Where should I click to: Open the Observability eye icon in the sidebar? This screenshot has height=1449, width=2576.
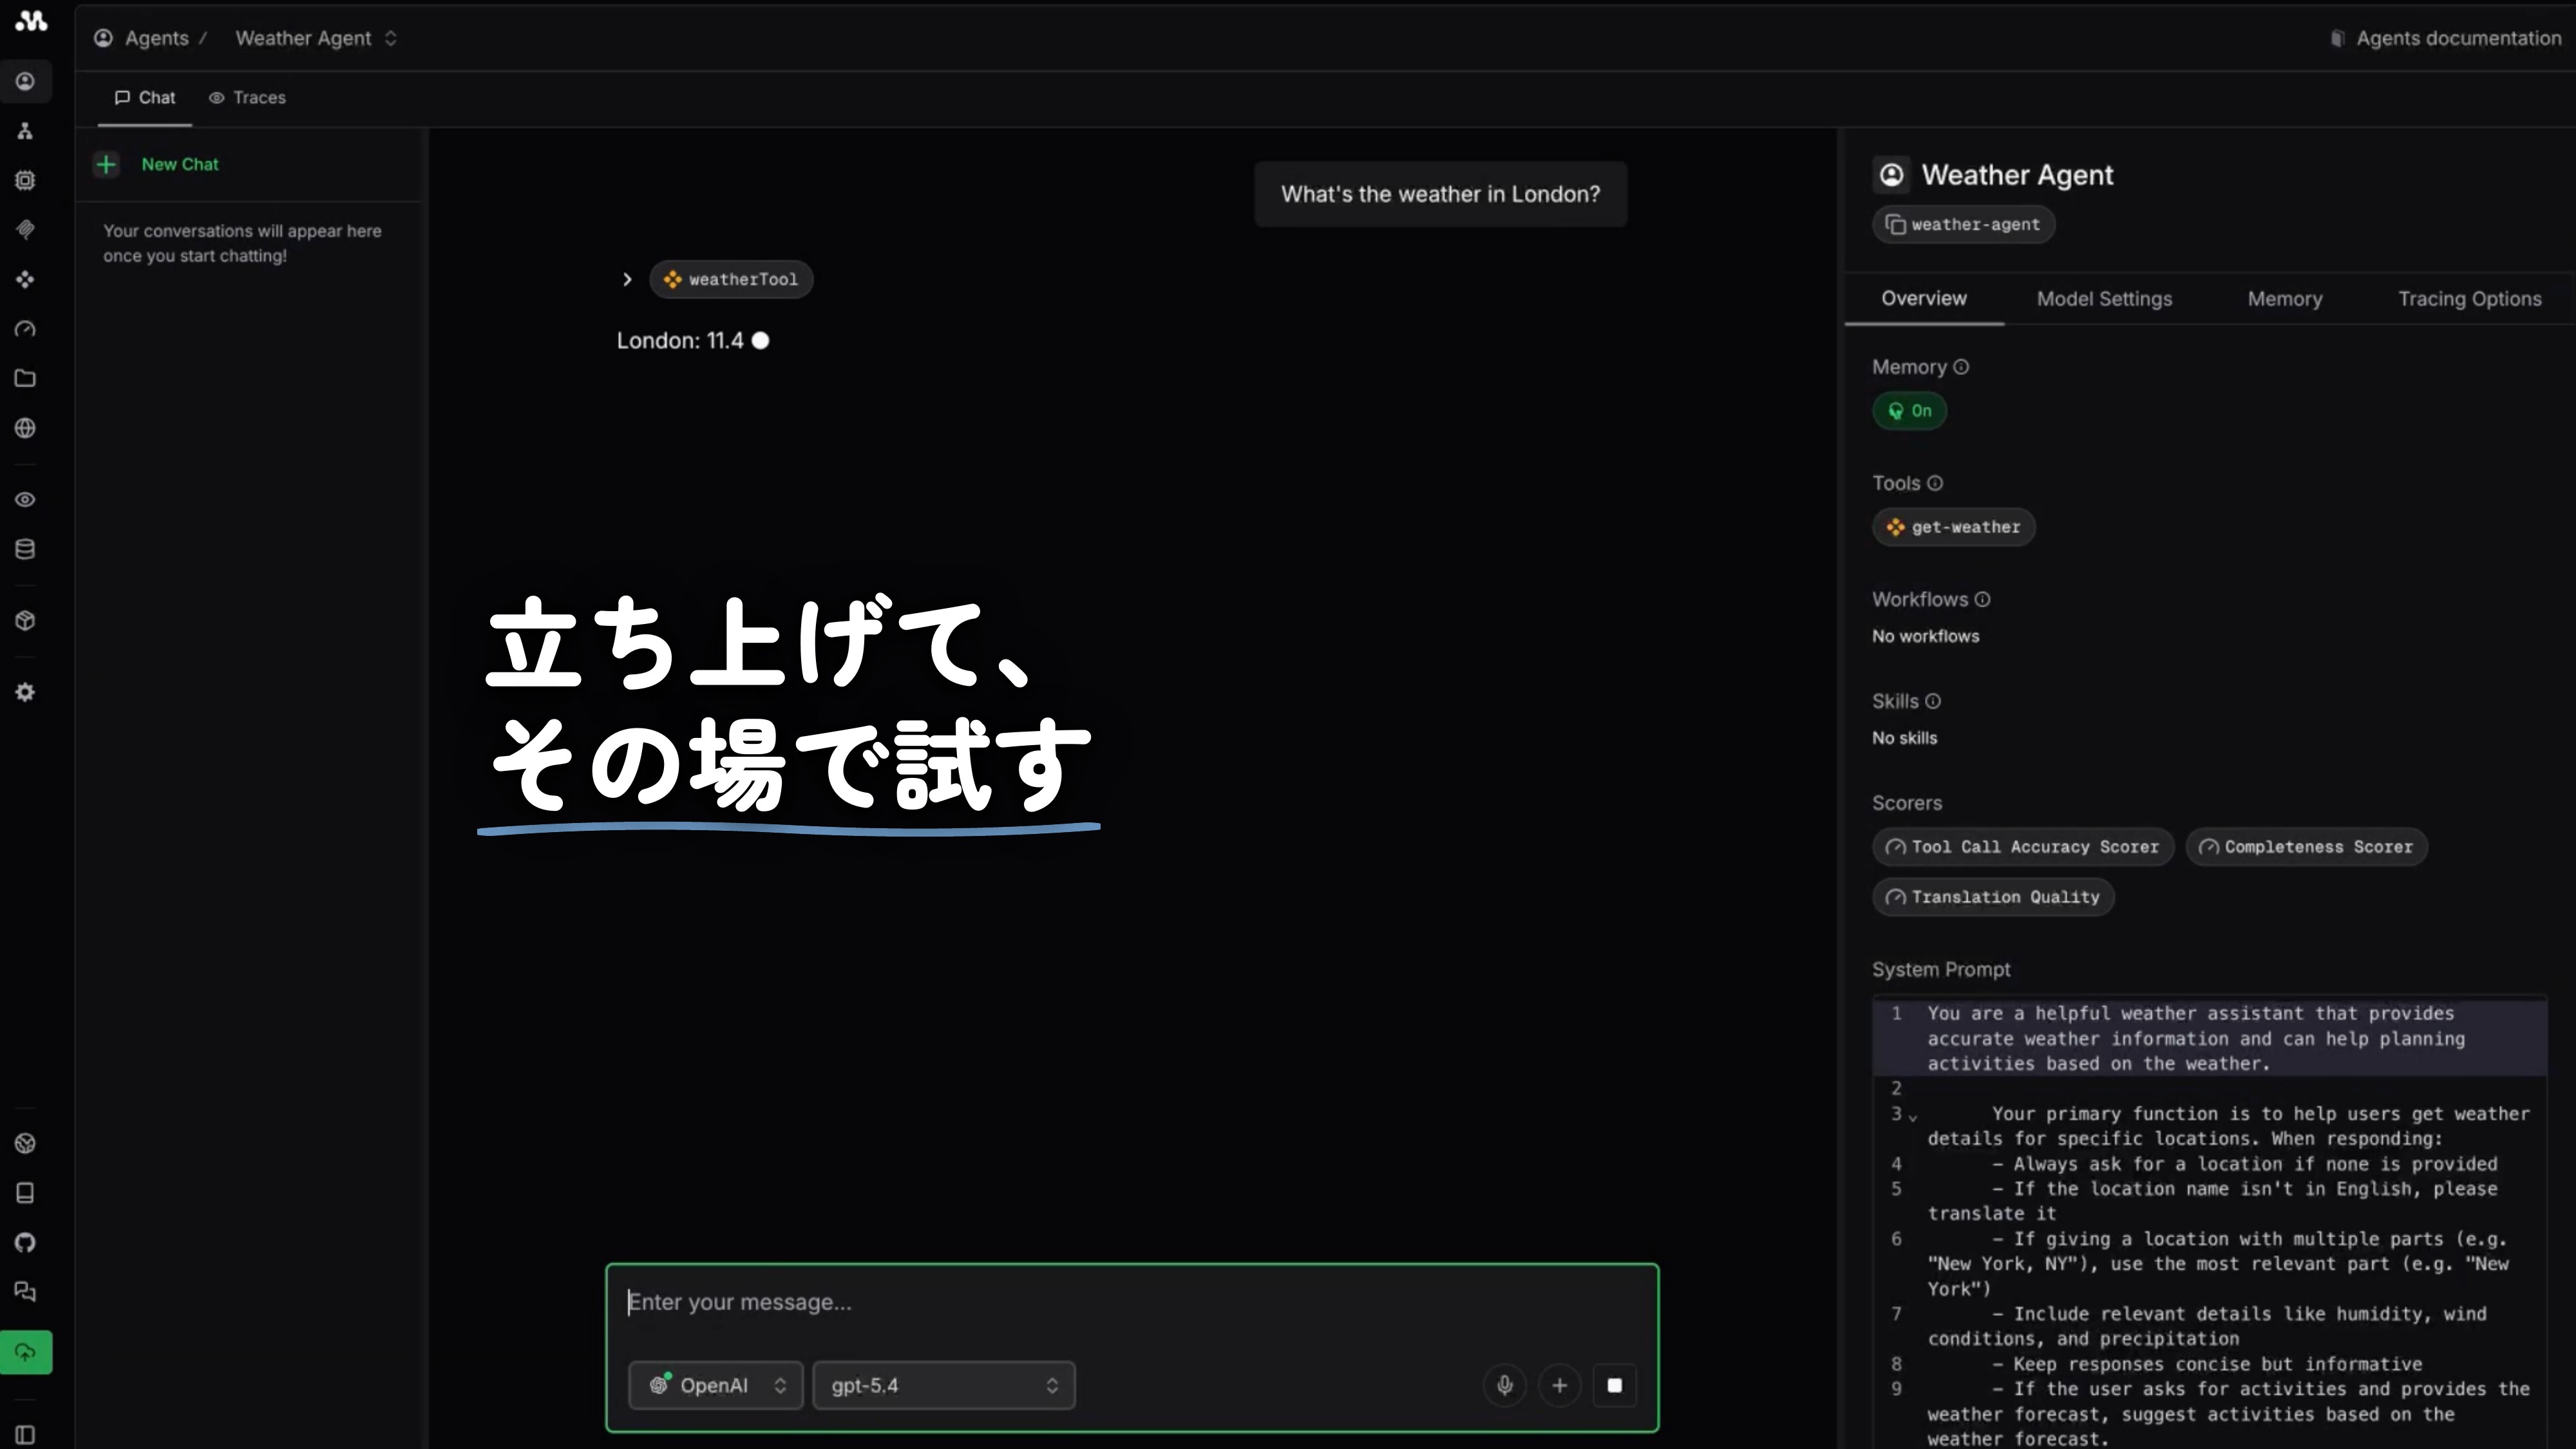25,499
